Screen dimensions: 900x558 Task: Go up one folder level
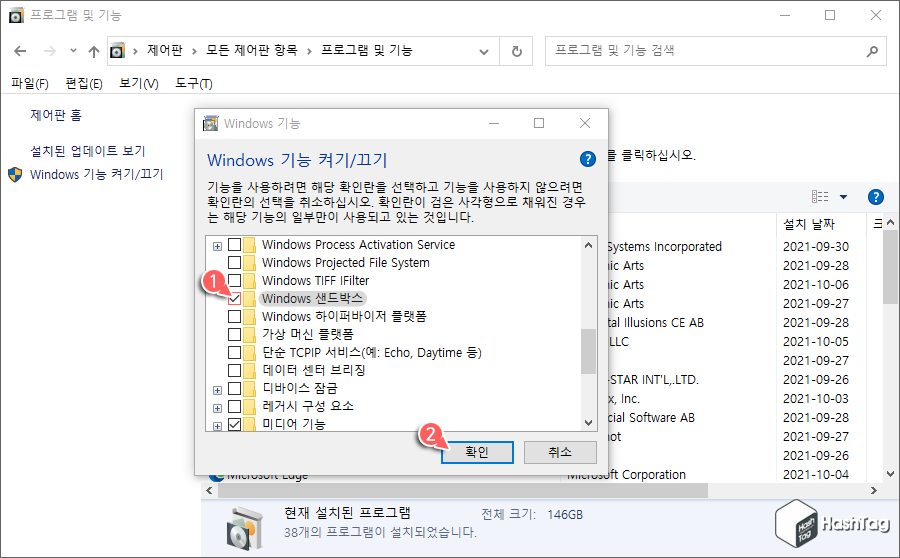click(94, 52)
